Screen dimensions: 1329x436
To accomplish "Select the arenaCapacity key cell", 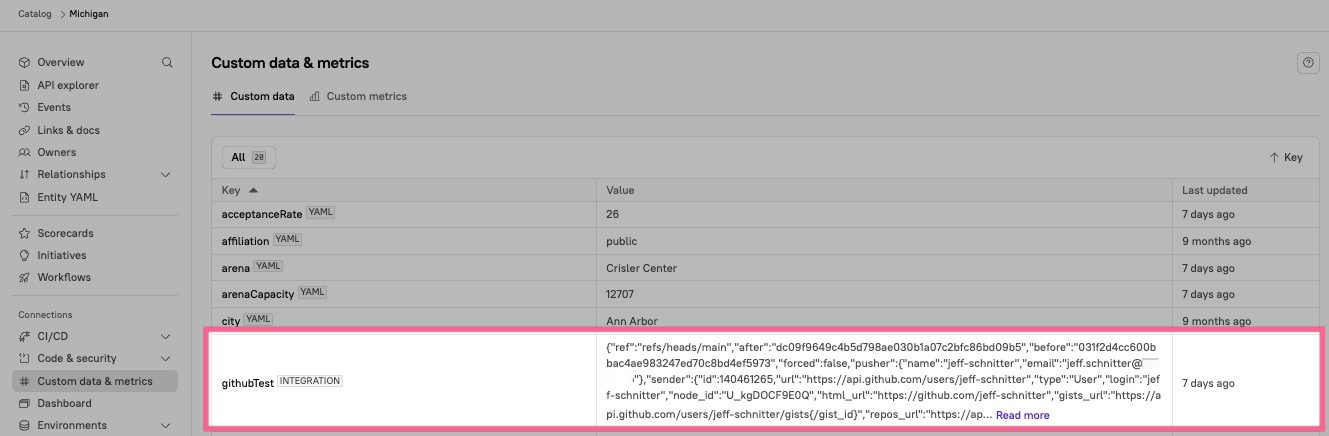I will [404, 294].
